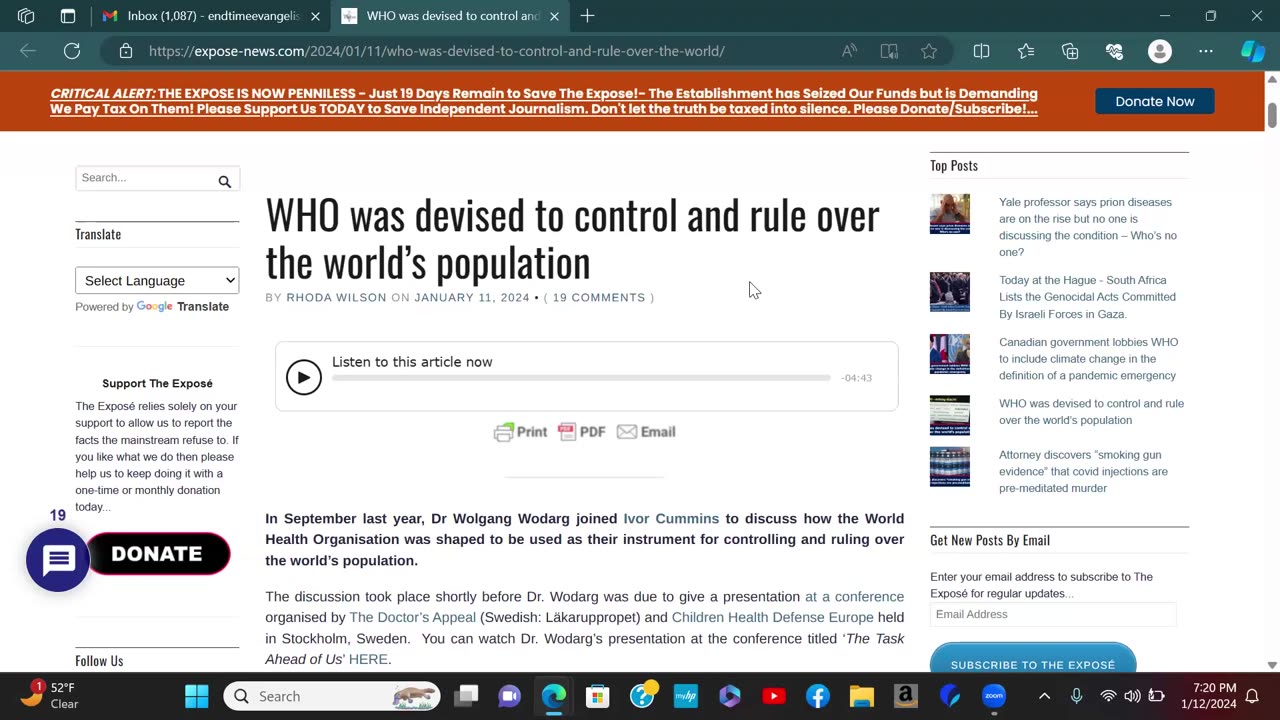Open Workspaces icon in title bar

click(26, 16)
